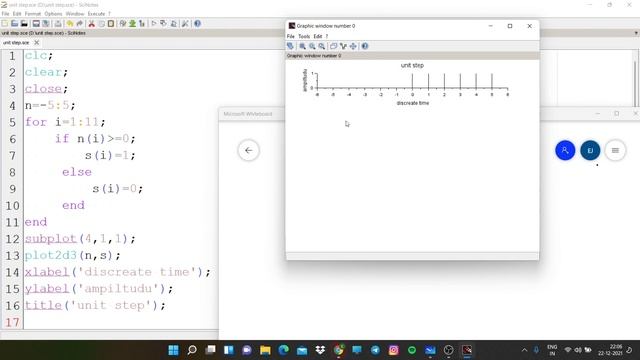Cut selection using the red scissors icon

92,24
